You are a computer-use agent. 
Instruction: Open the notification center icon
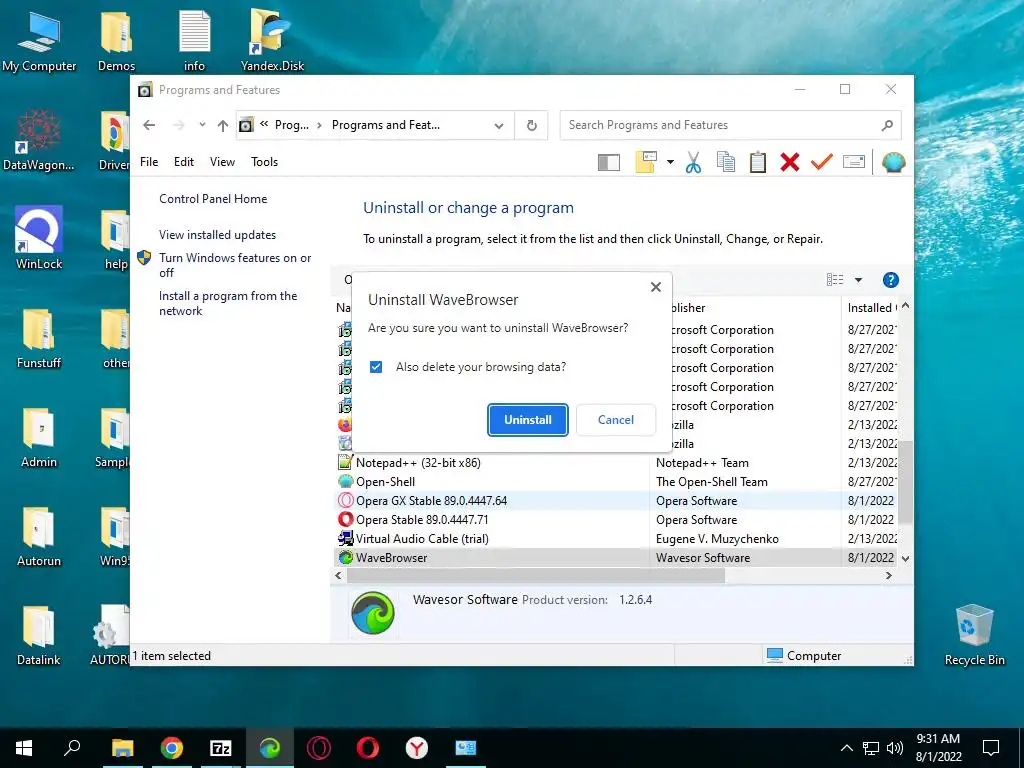point(991,748)
